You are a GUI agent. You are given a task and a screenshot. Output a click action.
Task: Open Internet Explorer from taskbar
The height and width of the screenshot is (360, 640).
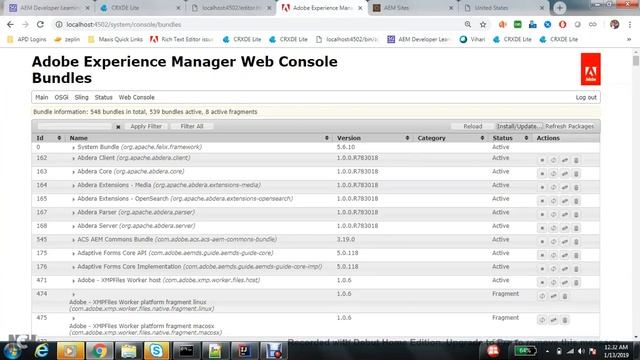click(x=42, y=351)
